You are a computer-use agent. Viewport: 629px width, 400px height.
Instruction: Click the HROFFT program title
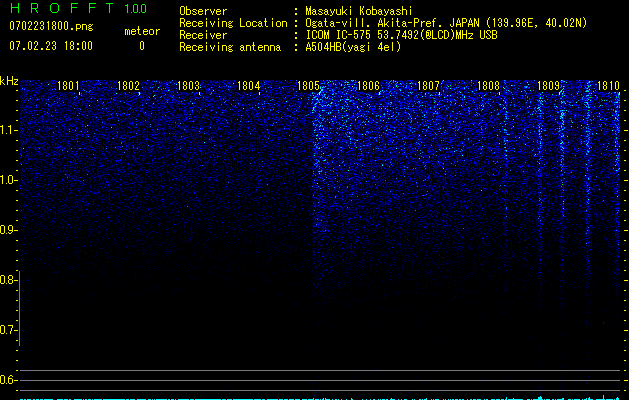62,8
